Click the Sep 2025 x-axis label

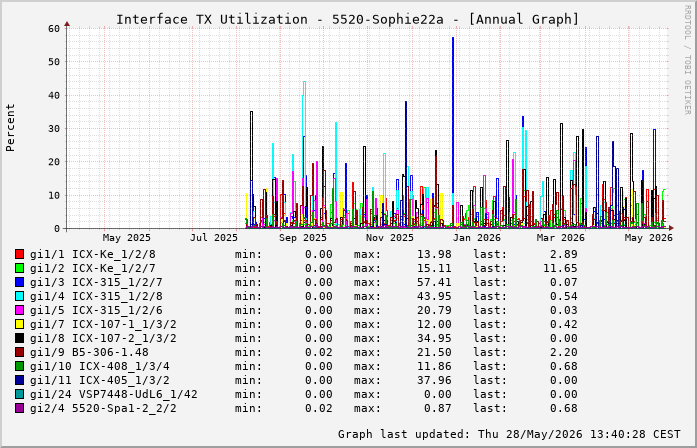point(303,238)
